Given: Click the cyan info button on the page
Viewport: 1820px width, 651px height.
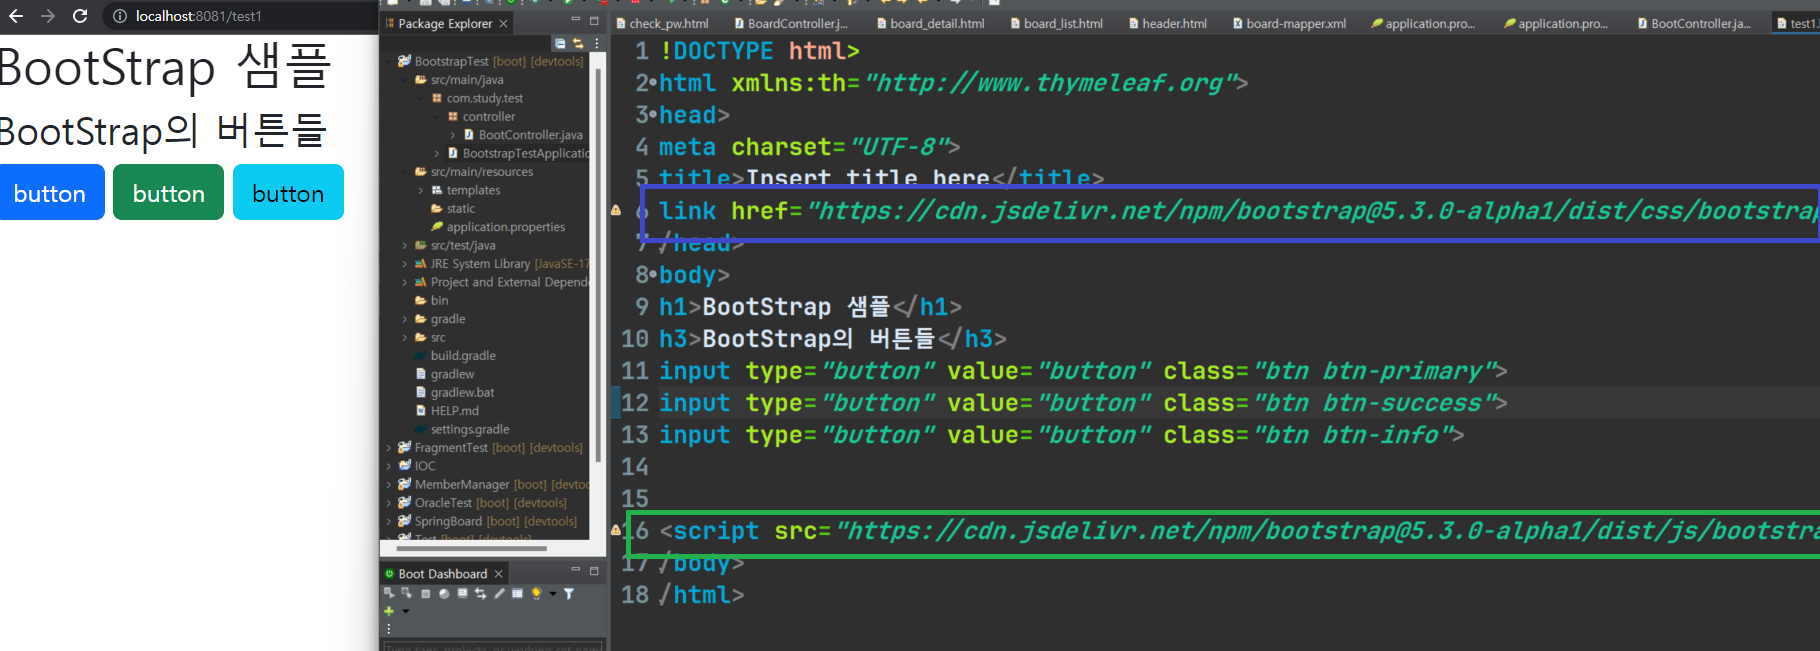Looking at the screenshot, I should tap(288, 193).
